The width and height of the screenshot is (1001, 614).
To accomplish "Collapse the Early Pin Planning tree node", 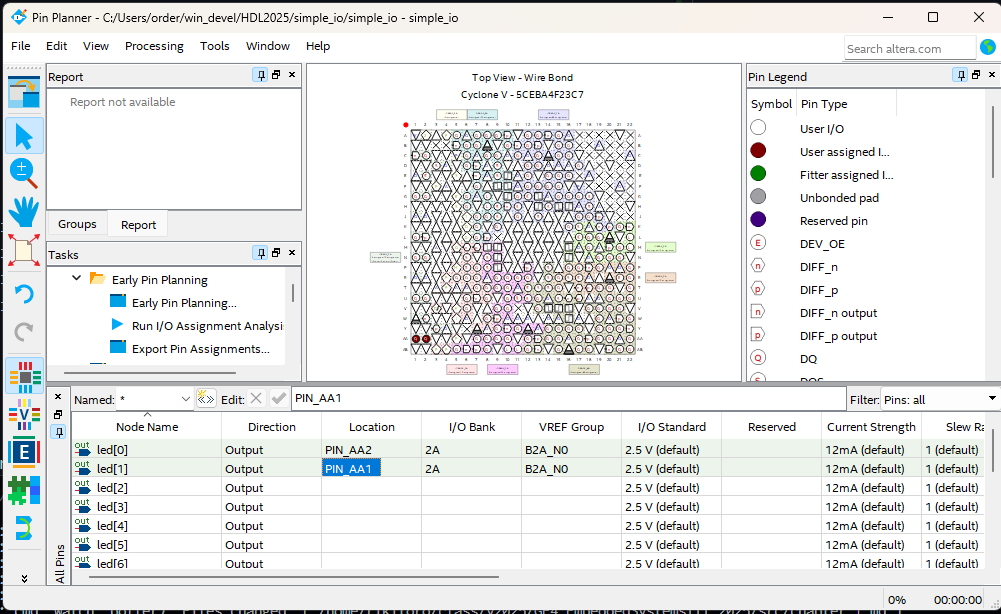I will (77, 278).
